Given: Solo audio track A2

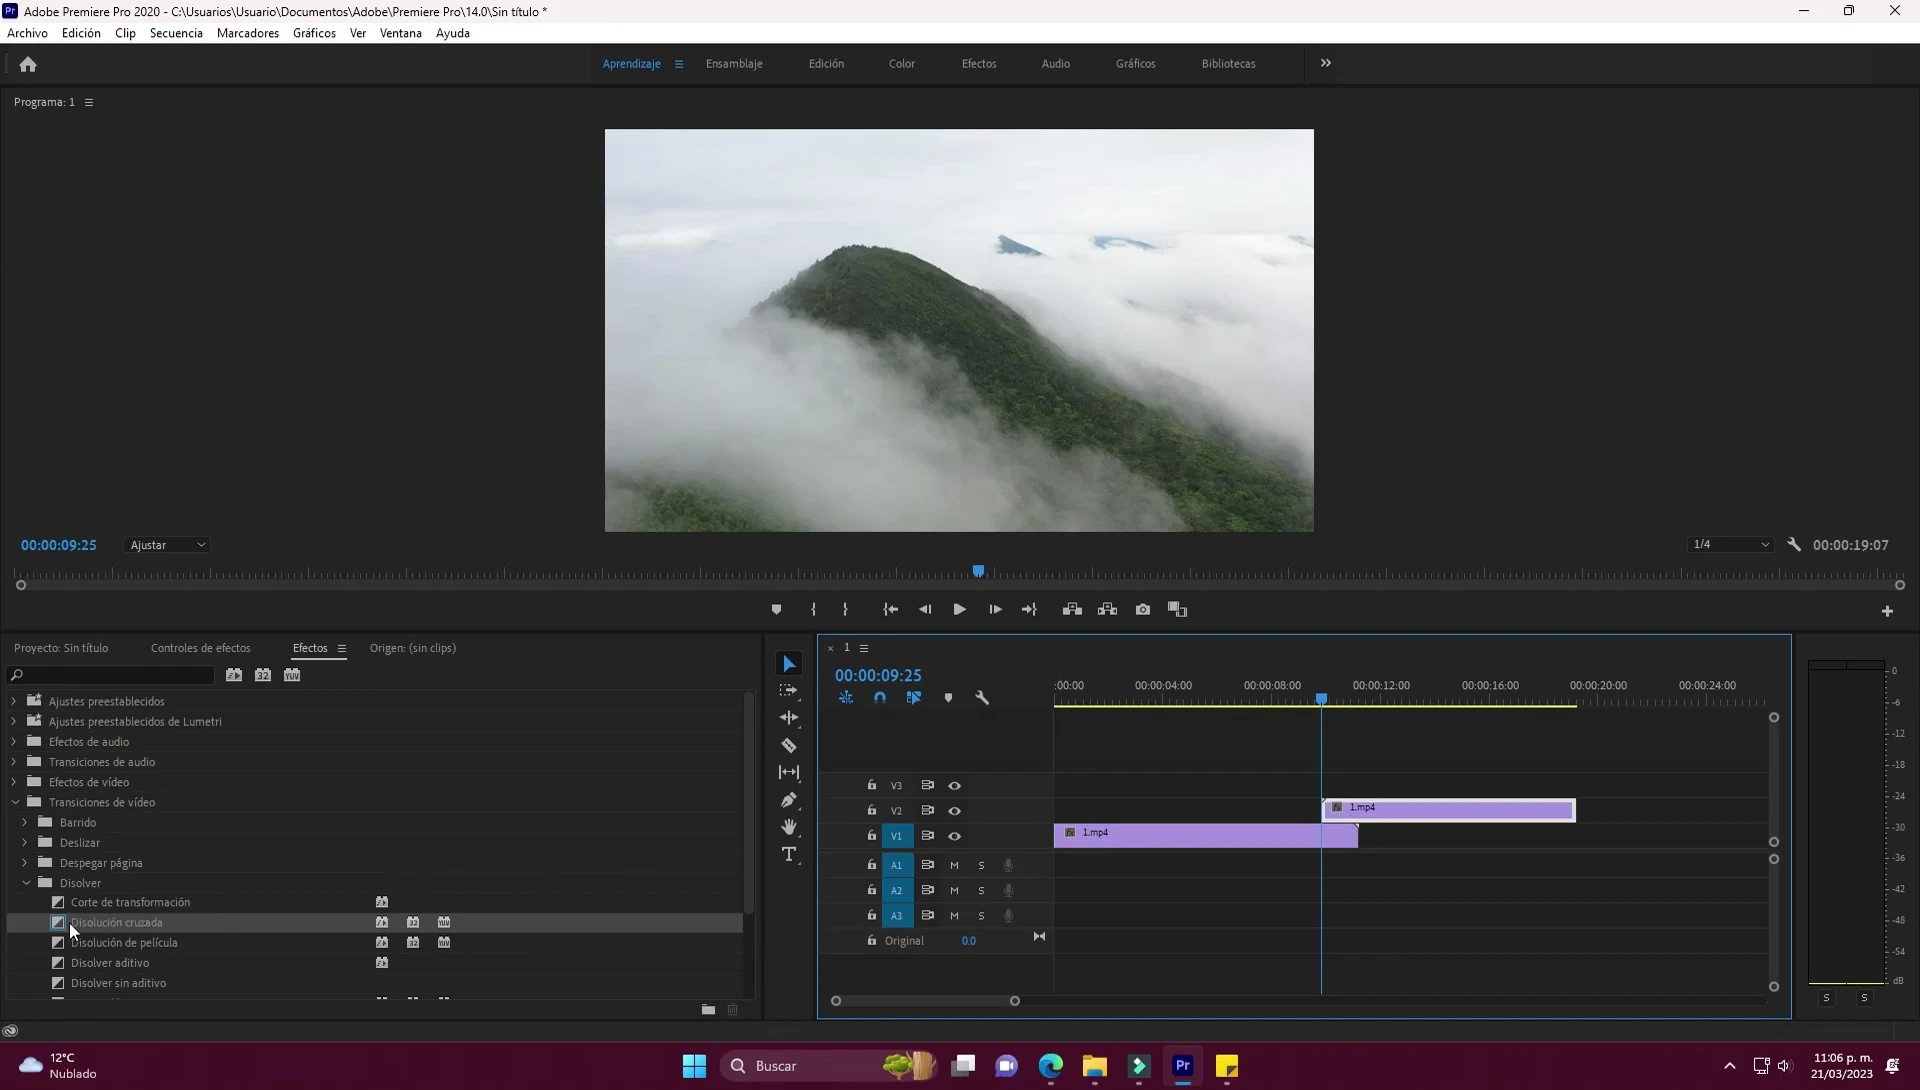Looking at the screenshot, I should pyautogui.click(x=981, y=890).
